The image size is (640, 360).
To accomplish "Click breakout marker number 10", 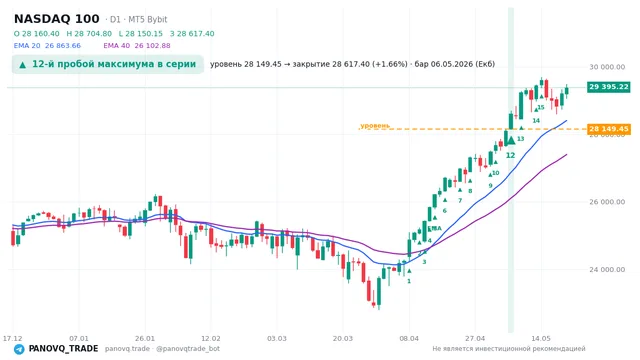I will 496,173.
